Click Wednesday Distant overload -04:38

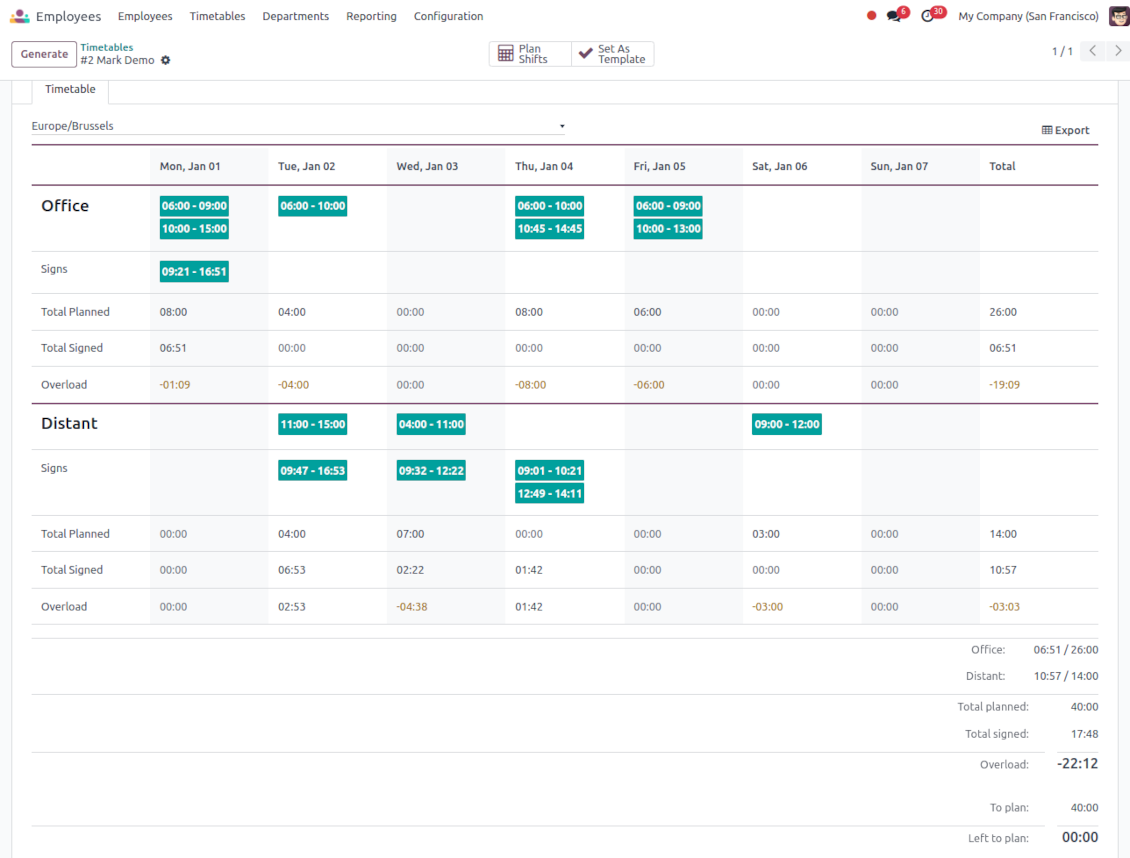[x=412, y=607]
